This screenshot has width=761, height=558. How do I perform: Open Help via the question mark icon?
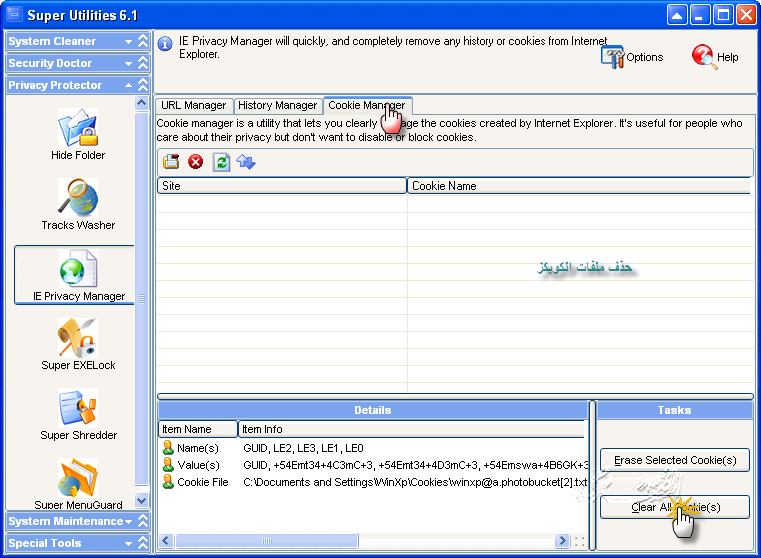coord(704,57)
